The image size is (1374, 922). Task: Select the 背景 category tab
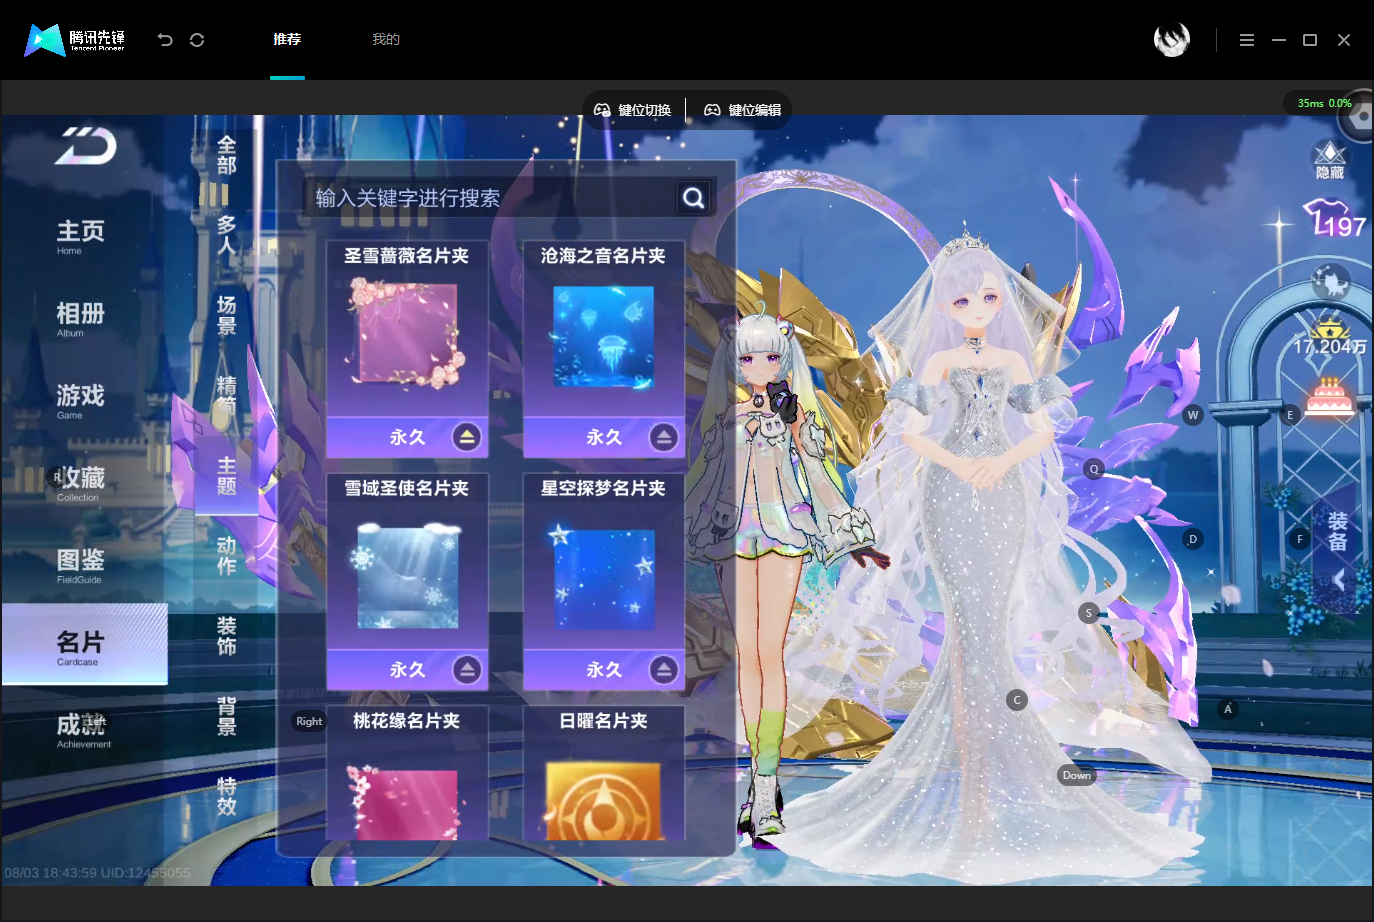pyautogui.click(x=227, y=716)
